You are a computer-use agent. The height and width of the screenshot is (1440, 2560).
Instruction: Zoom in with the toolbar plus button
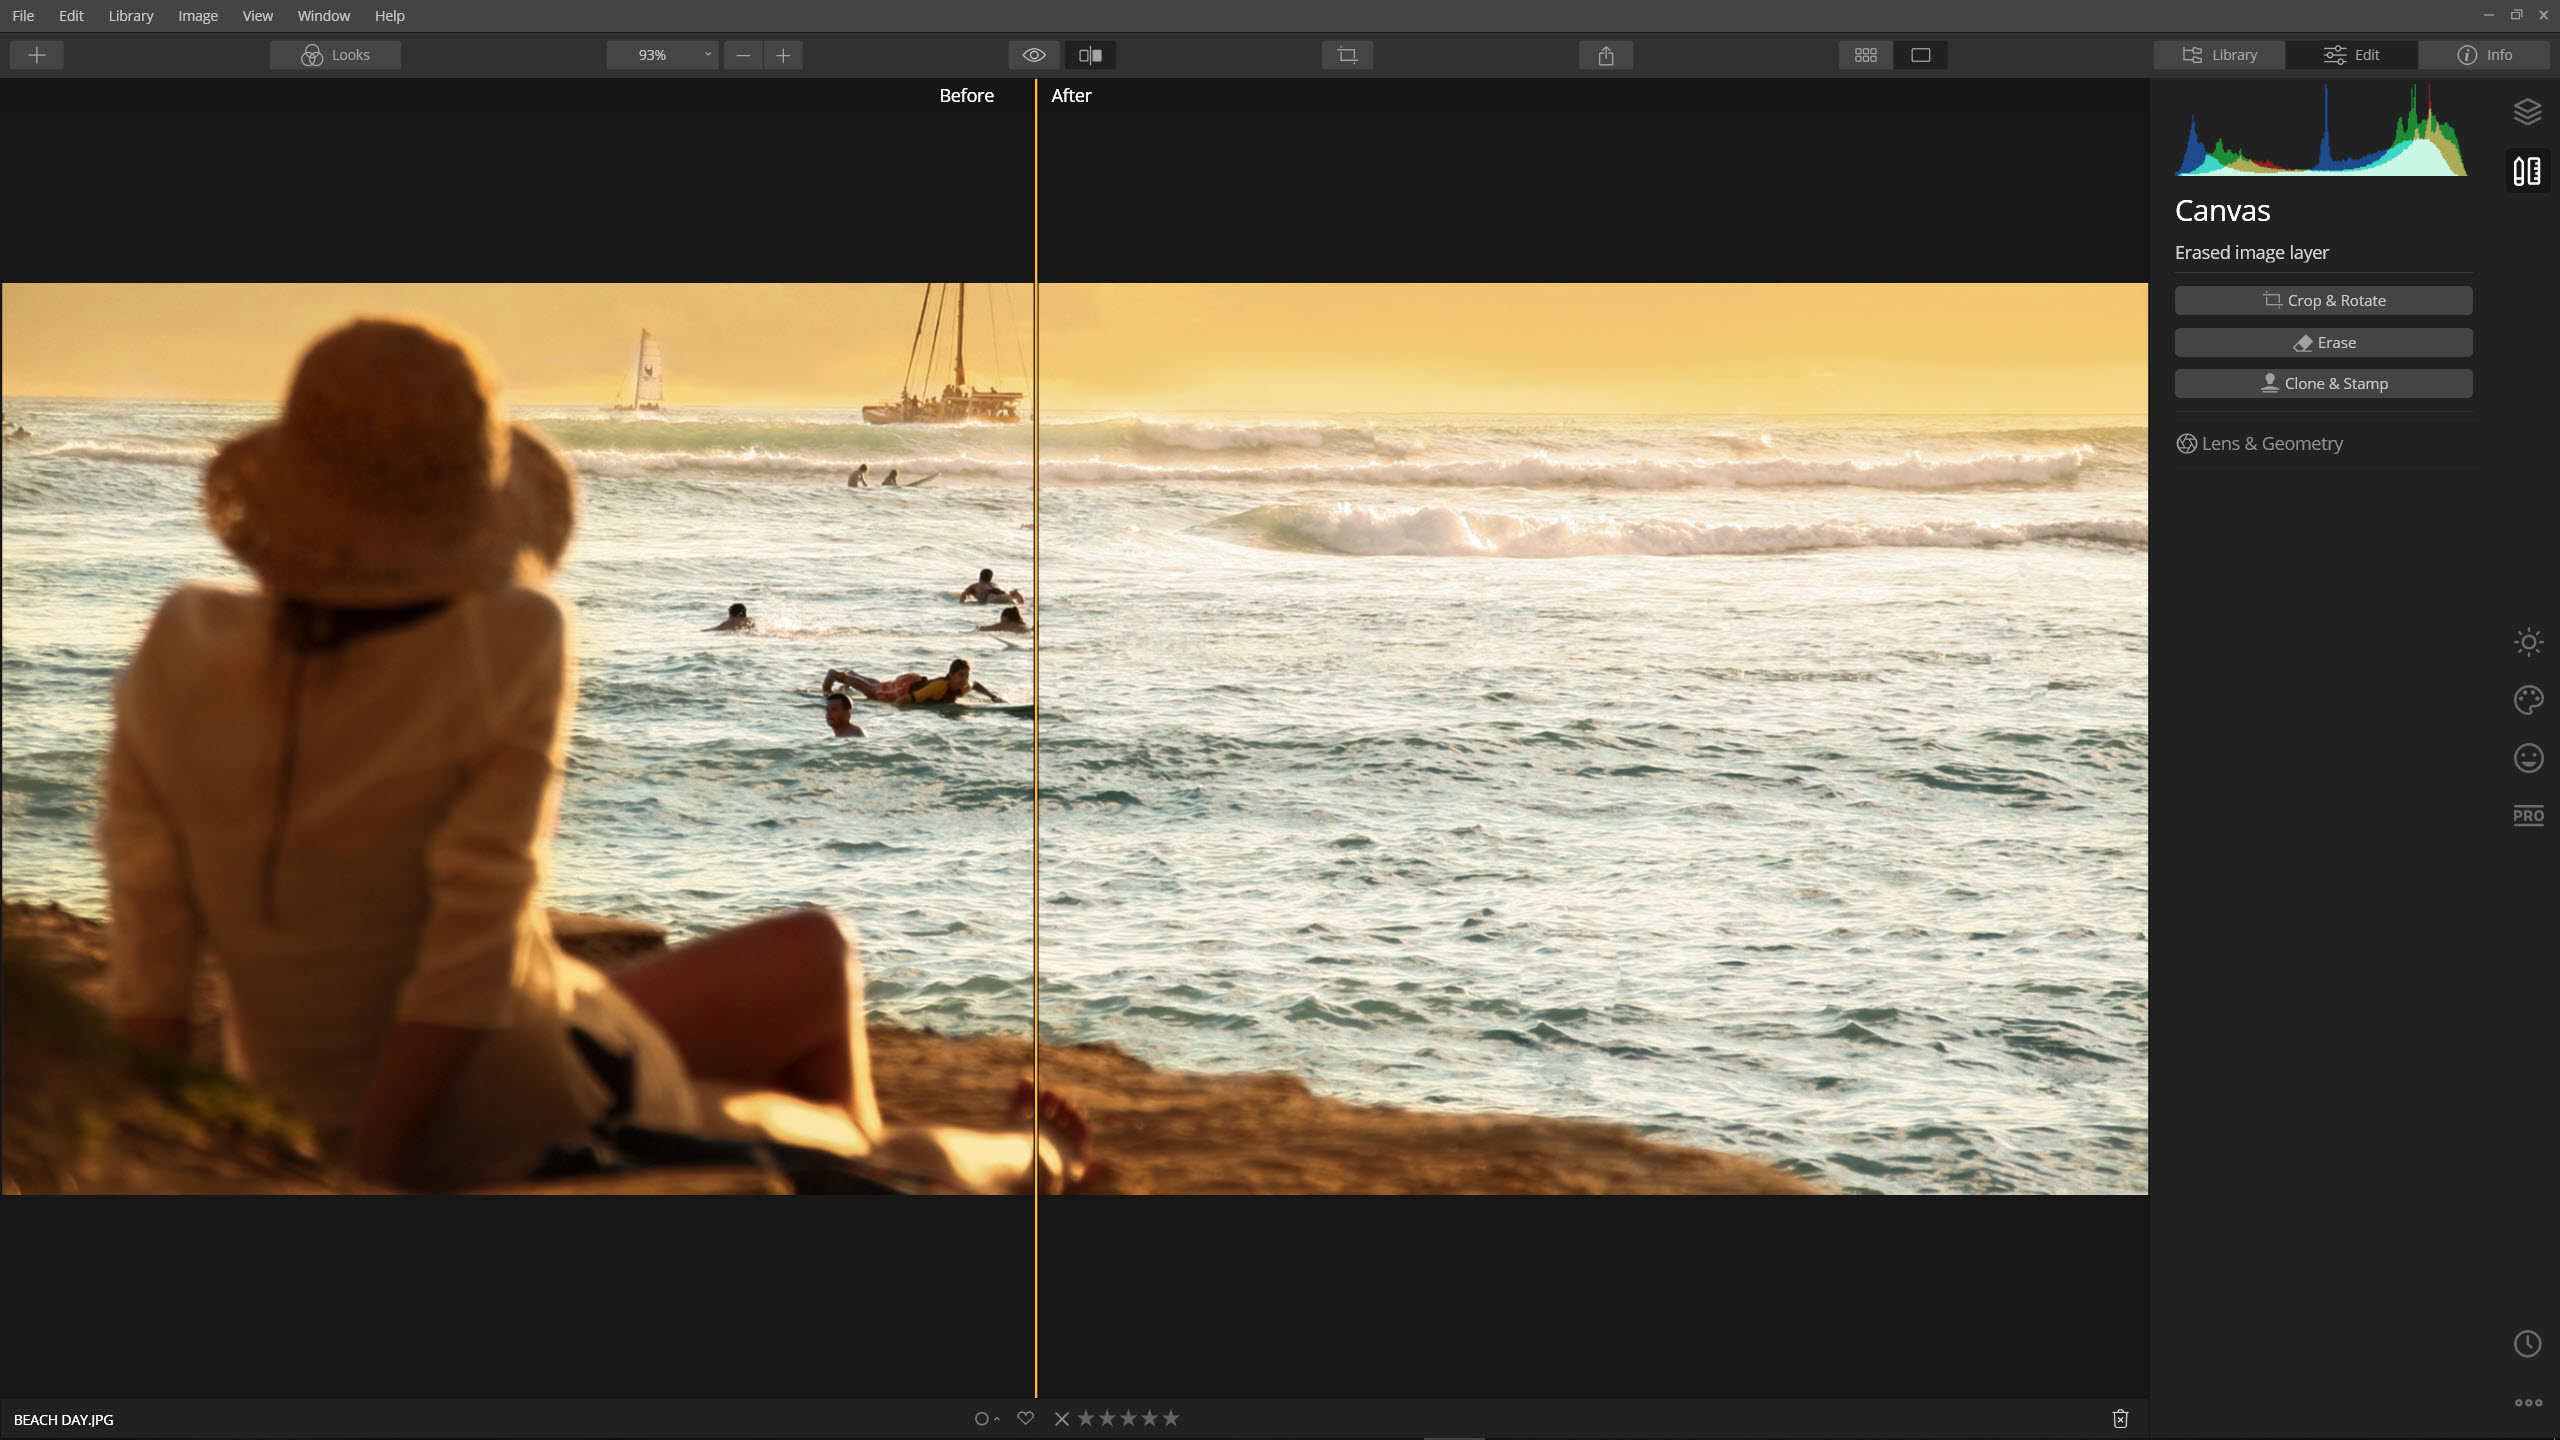coord(783,55)
